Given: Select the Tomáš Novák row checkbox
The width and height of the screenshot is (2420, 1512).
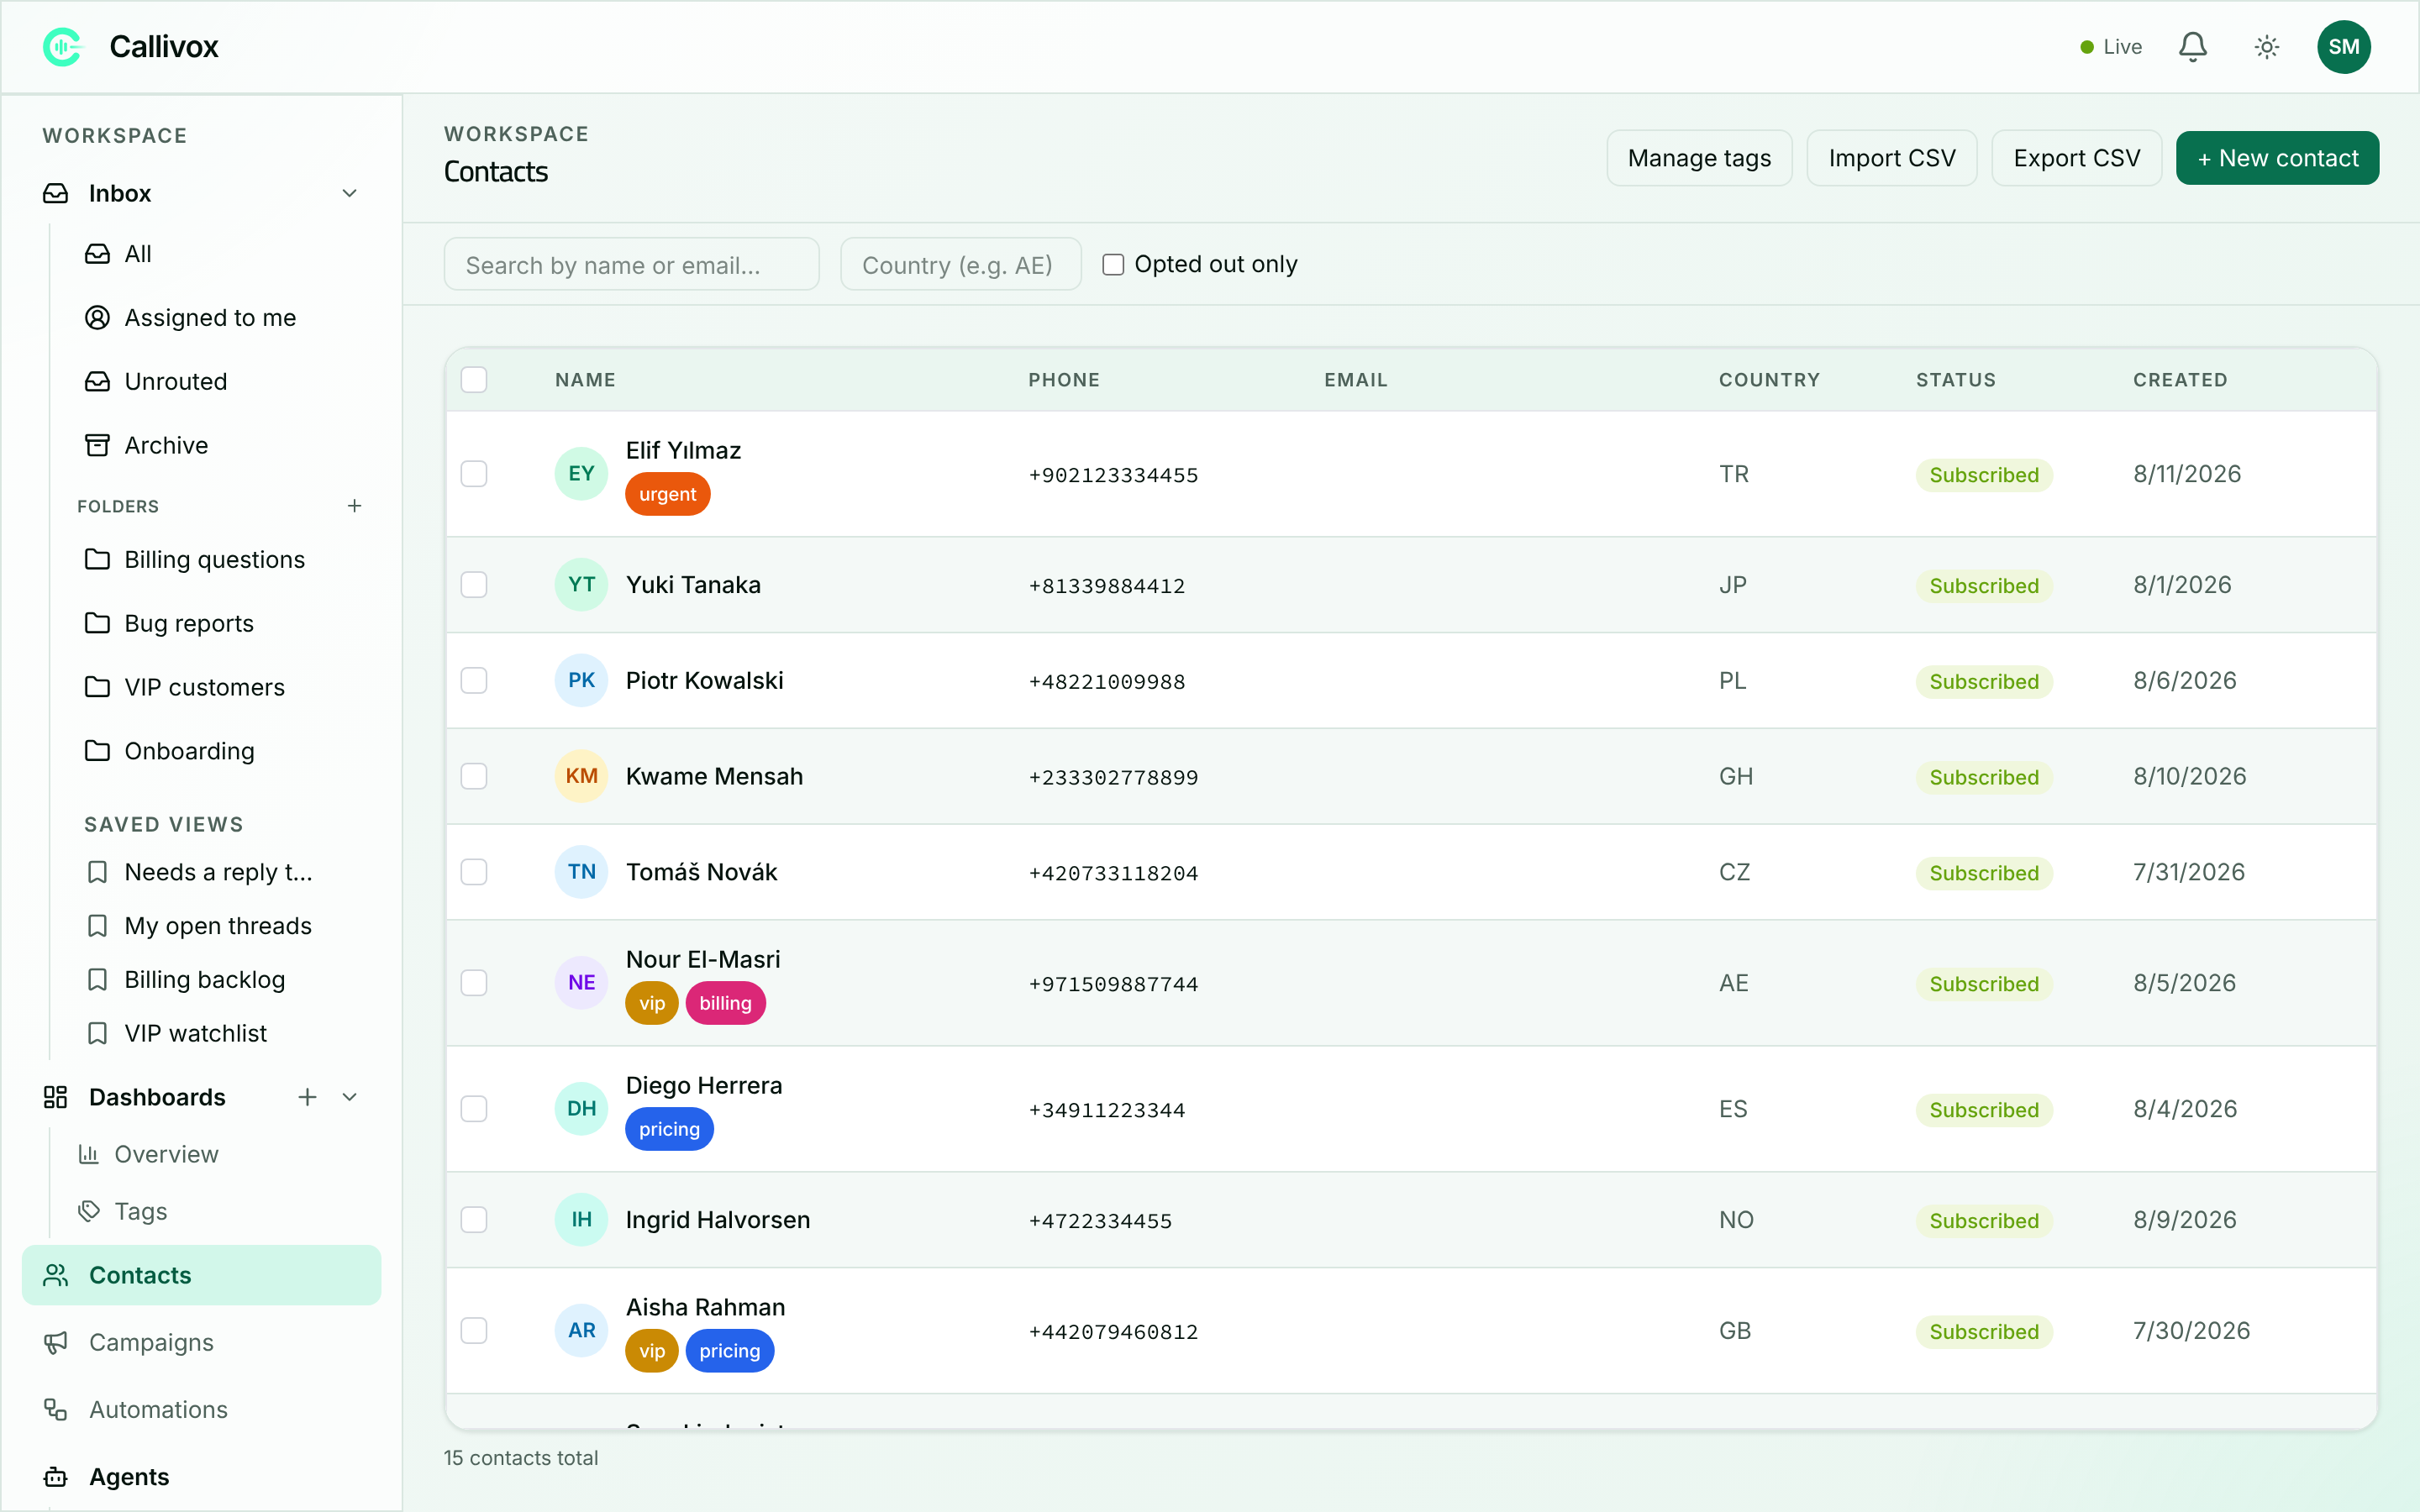Looking at the screenshot, I should click(474, 872).
